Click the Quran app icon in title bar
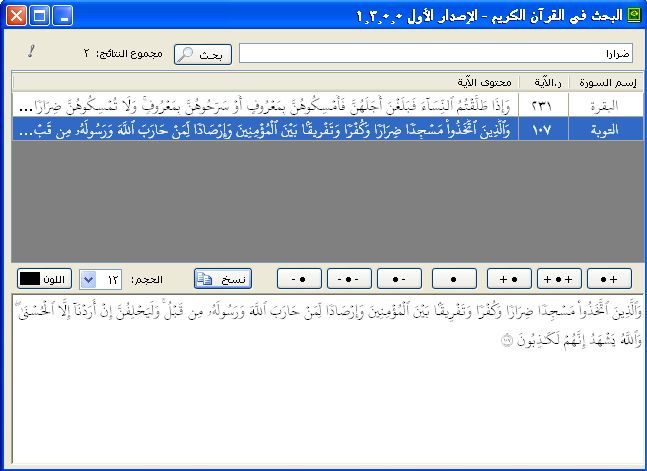 click(634, 16)
